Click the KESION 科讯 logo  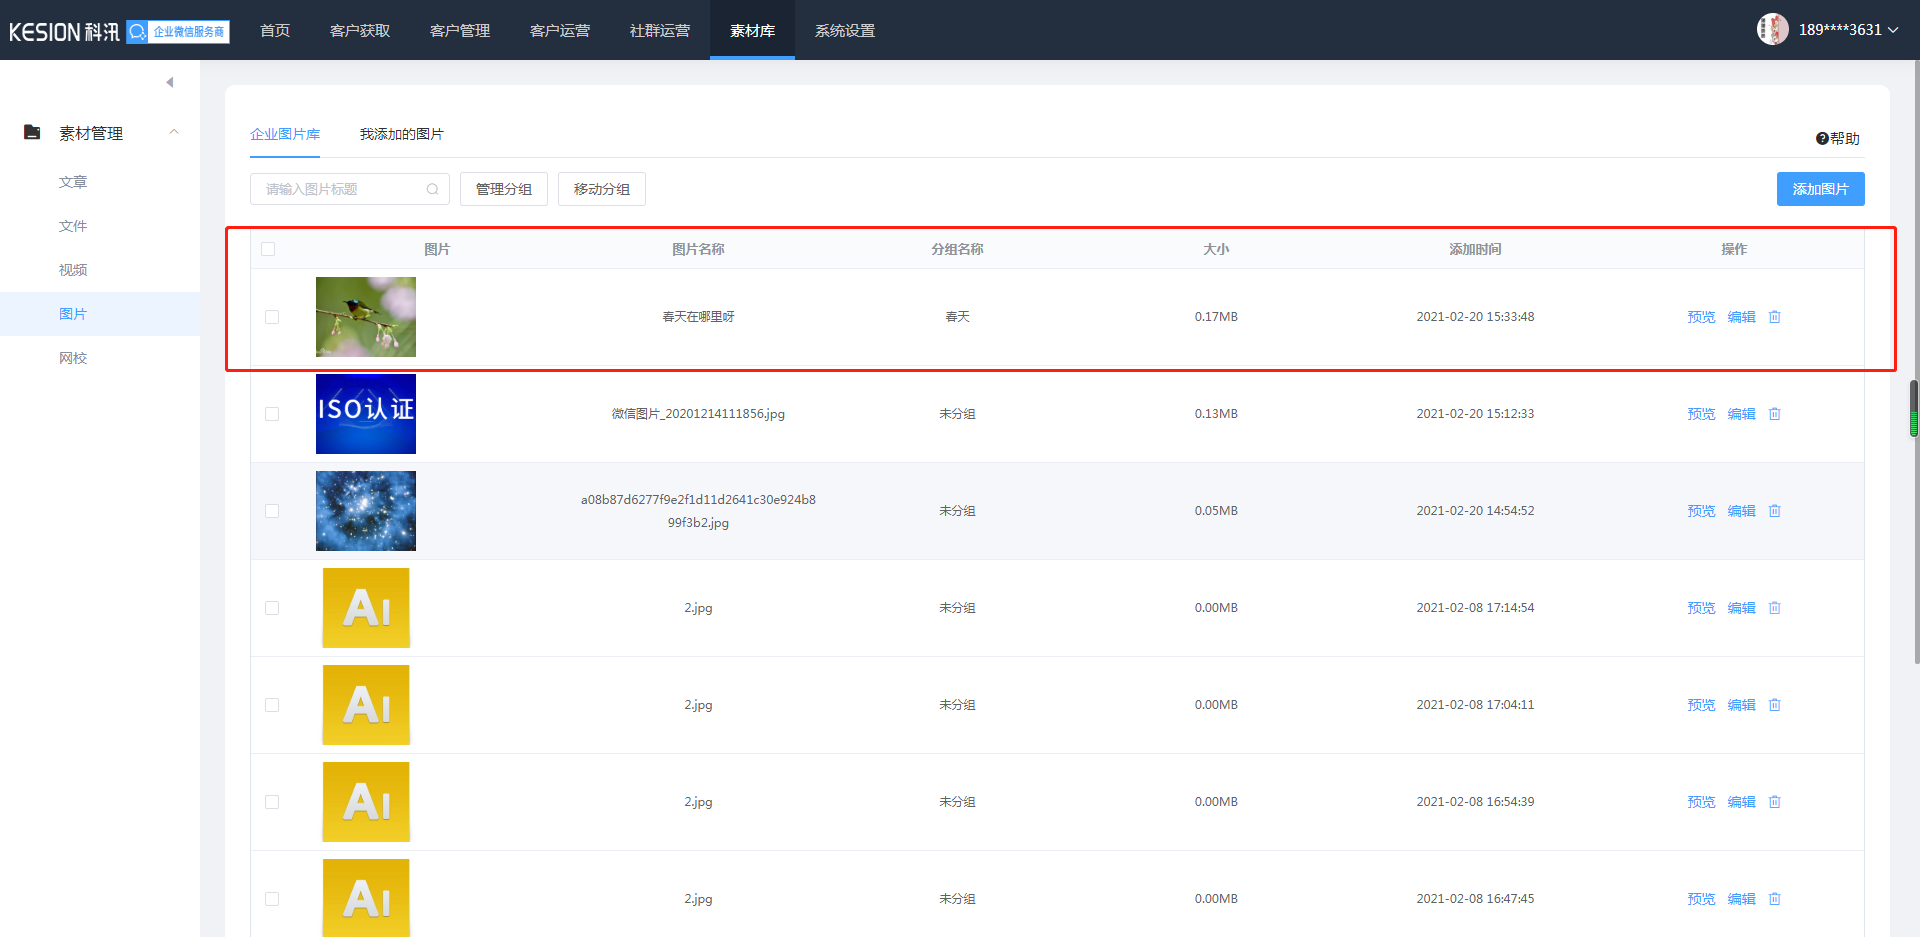click(x=64, y=32)
